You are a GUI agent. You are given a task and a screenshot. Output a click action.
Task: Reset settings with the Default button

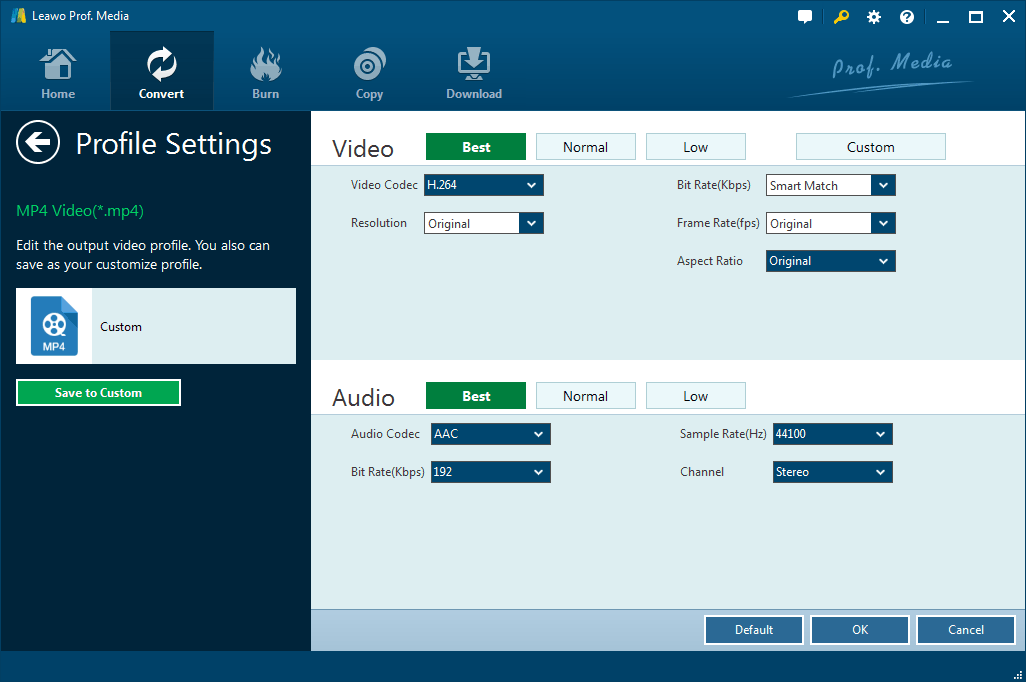point(754,630)
